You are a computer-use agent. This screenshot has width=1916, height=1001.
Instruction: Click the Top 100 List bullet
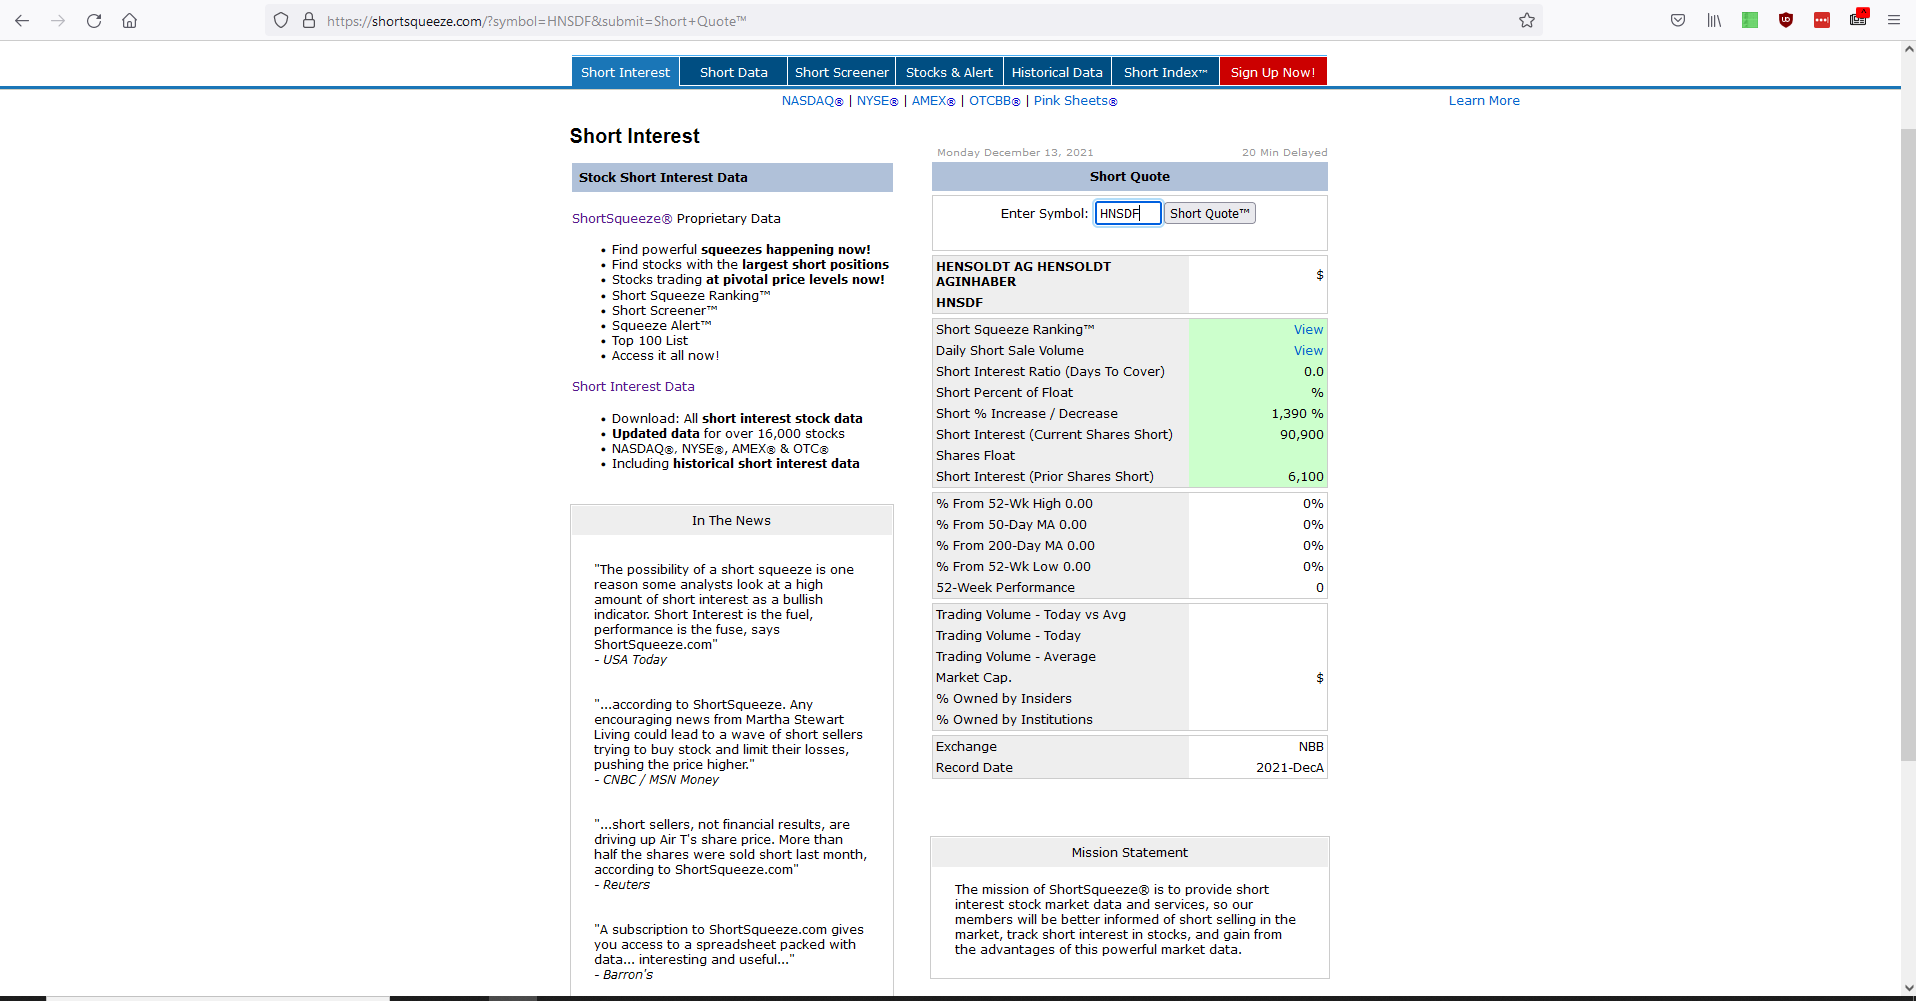point(650,341)
